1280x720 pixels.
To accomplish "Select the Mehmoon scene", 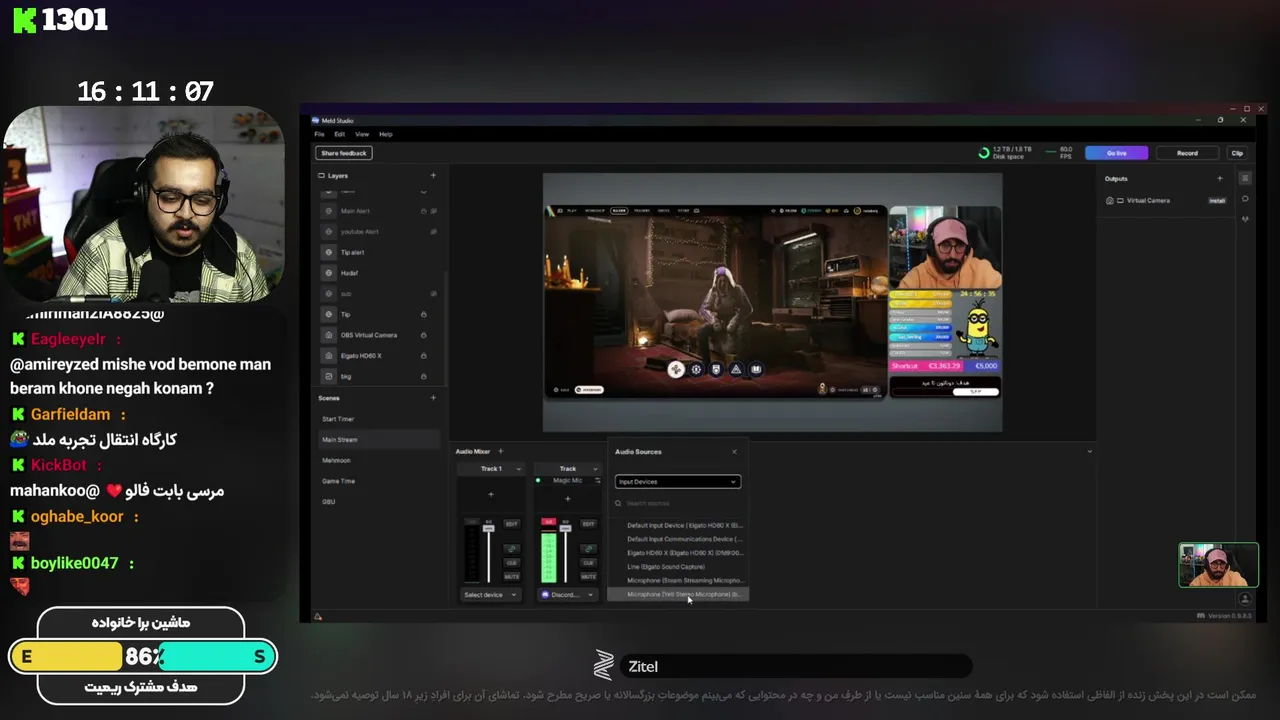I will [378, 460].
